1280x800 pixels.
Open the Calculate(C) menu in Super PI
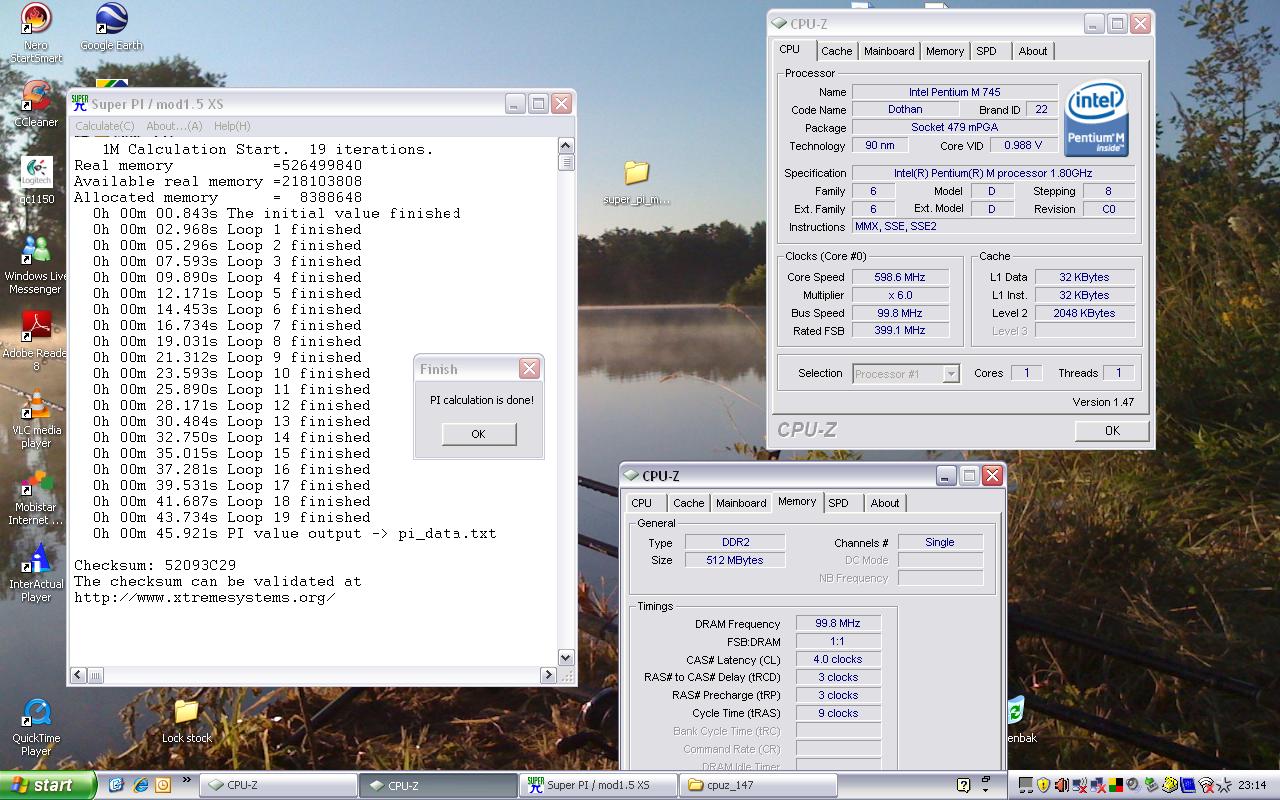point(104,126)
